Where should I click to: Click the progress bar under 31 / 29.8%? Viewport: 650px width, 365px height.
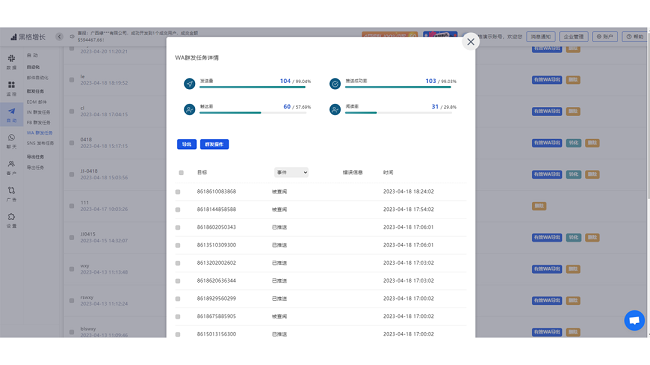pyautogui.click(x=398, y=113)
